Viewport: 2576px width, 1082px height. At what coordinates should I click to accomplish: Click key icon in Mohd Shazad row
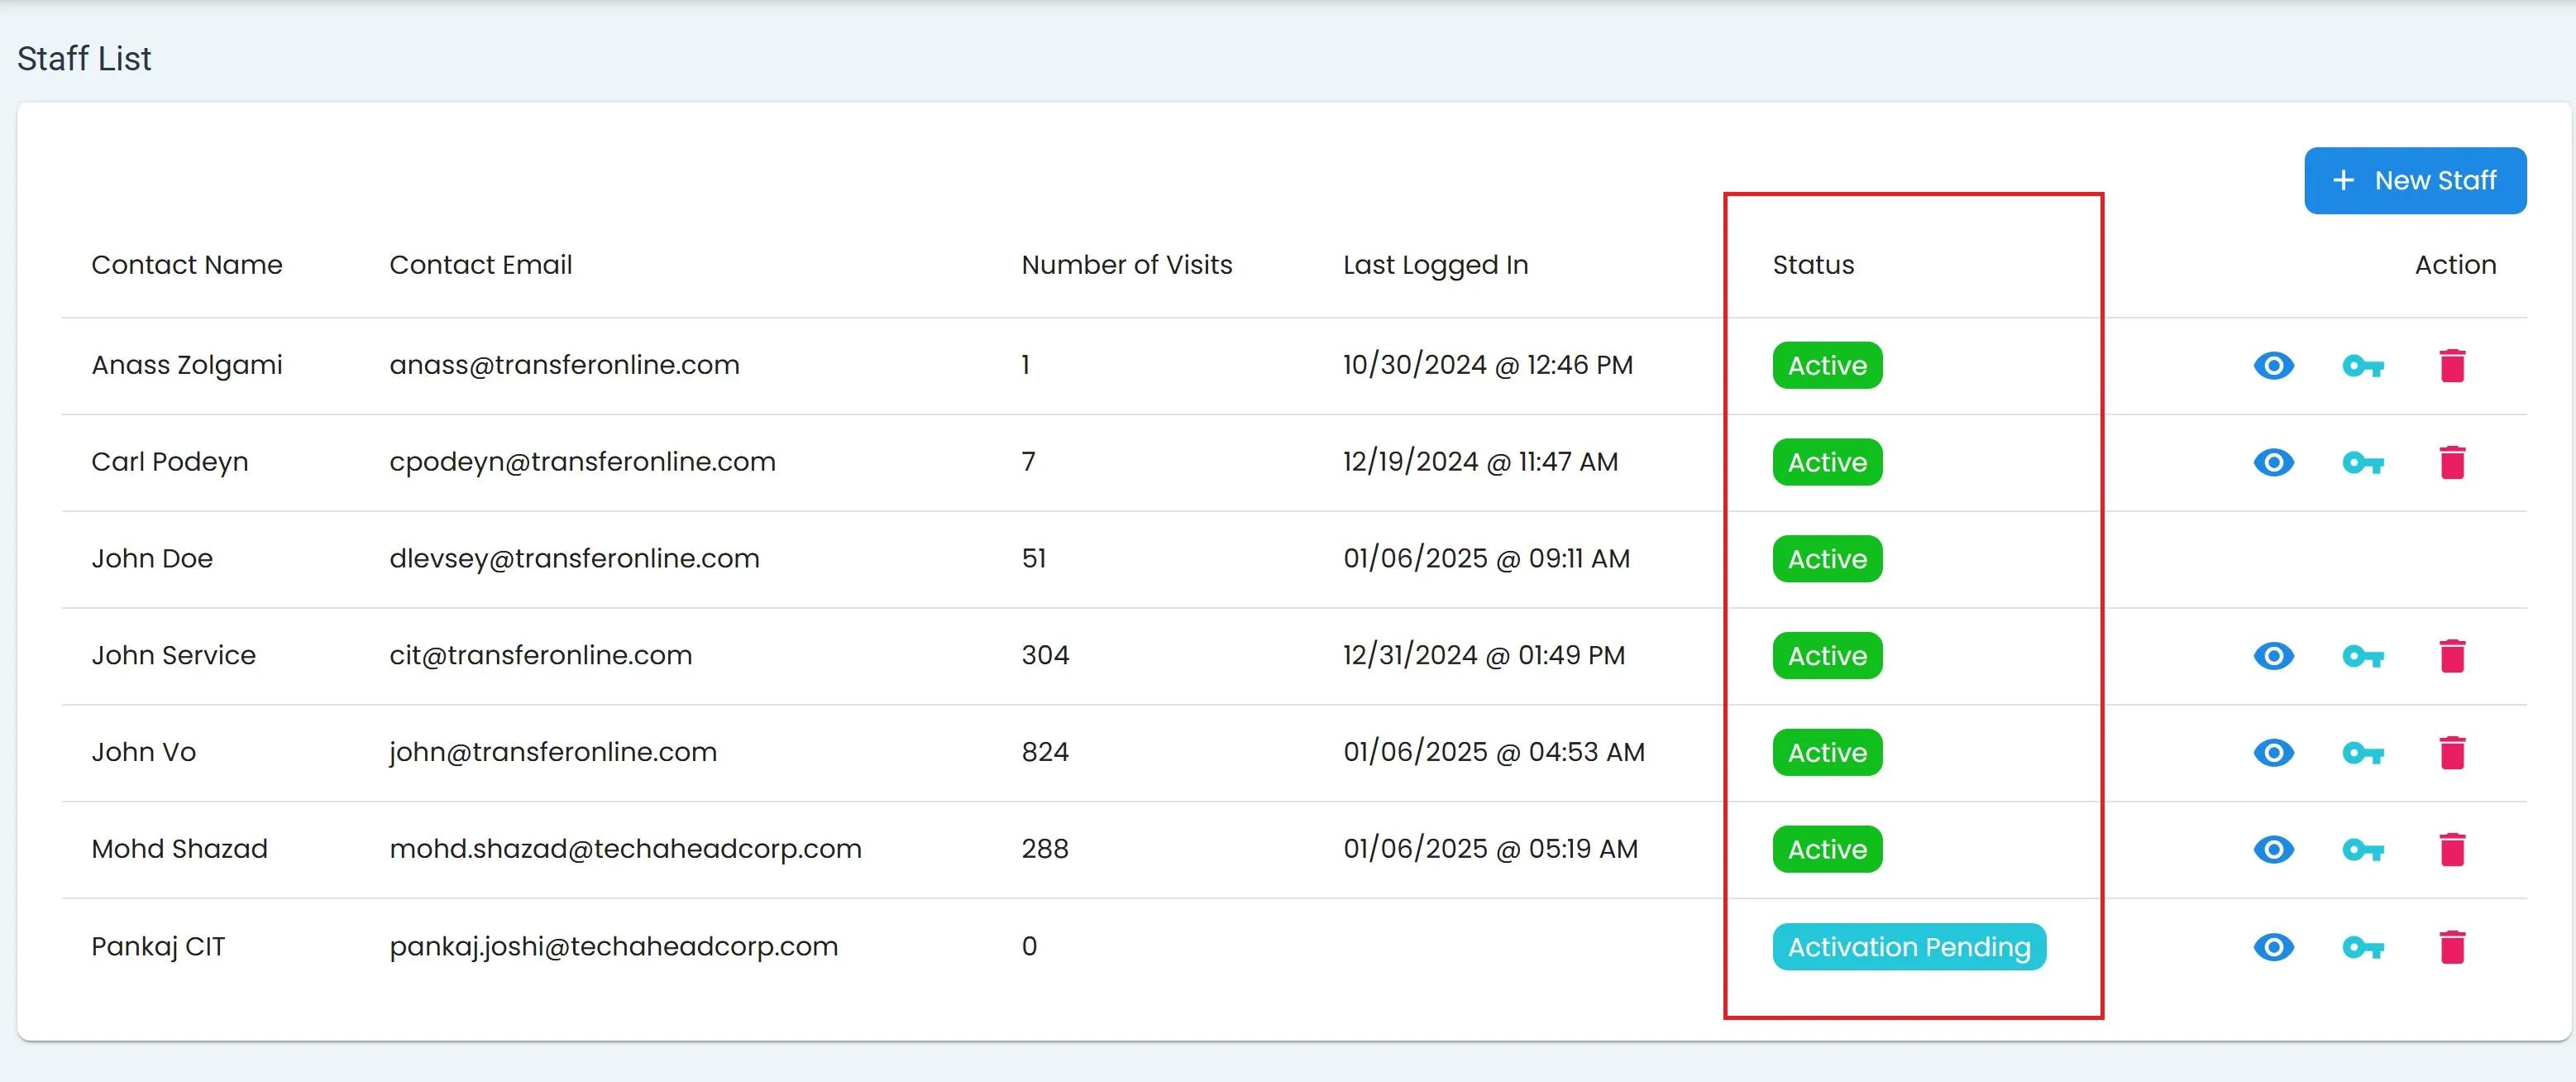point(2363,850)
